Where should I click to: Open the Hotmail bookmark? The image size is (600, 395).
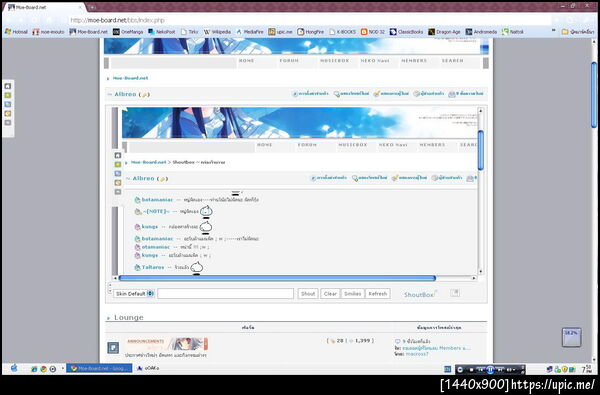pyautogui.click(x=16, y=32)
